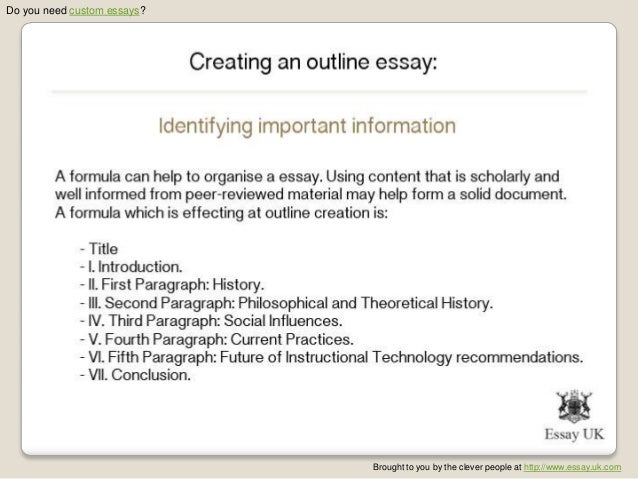The image size is (638, 479).
Task: Open the 'custom essays' link
Action: point(104,10)
